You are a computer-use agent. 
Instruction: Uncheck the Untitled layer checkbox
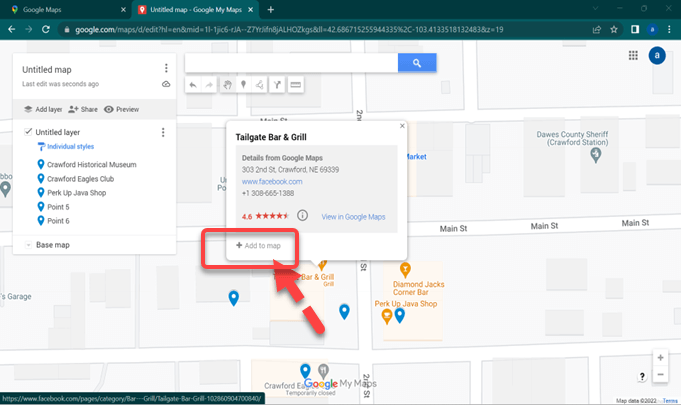[x=28, y=132]
